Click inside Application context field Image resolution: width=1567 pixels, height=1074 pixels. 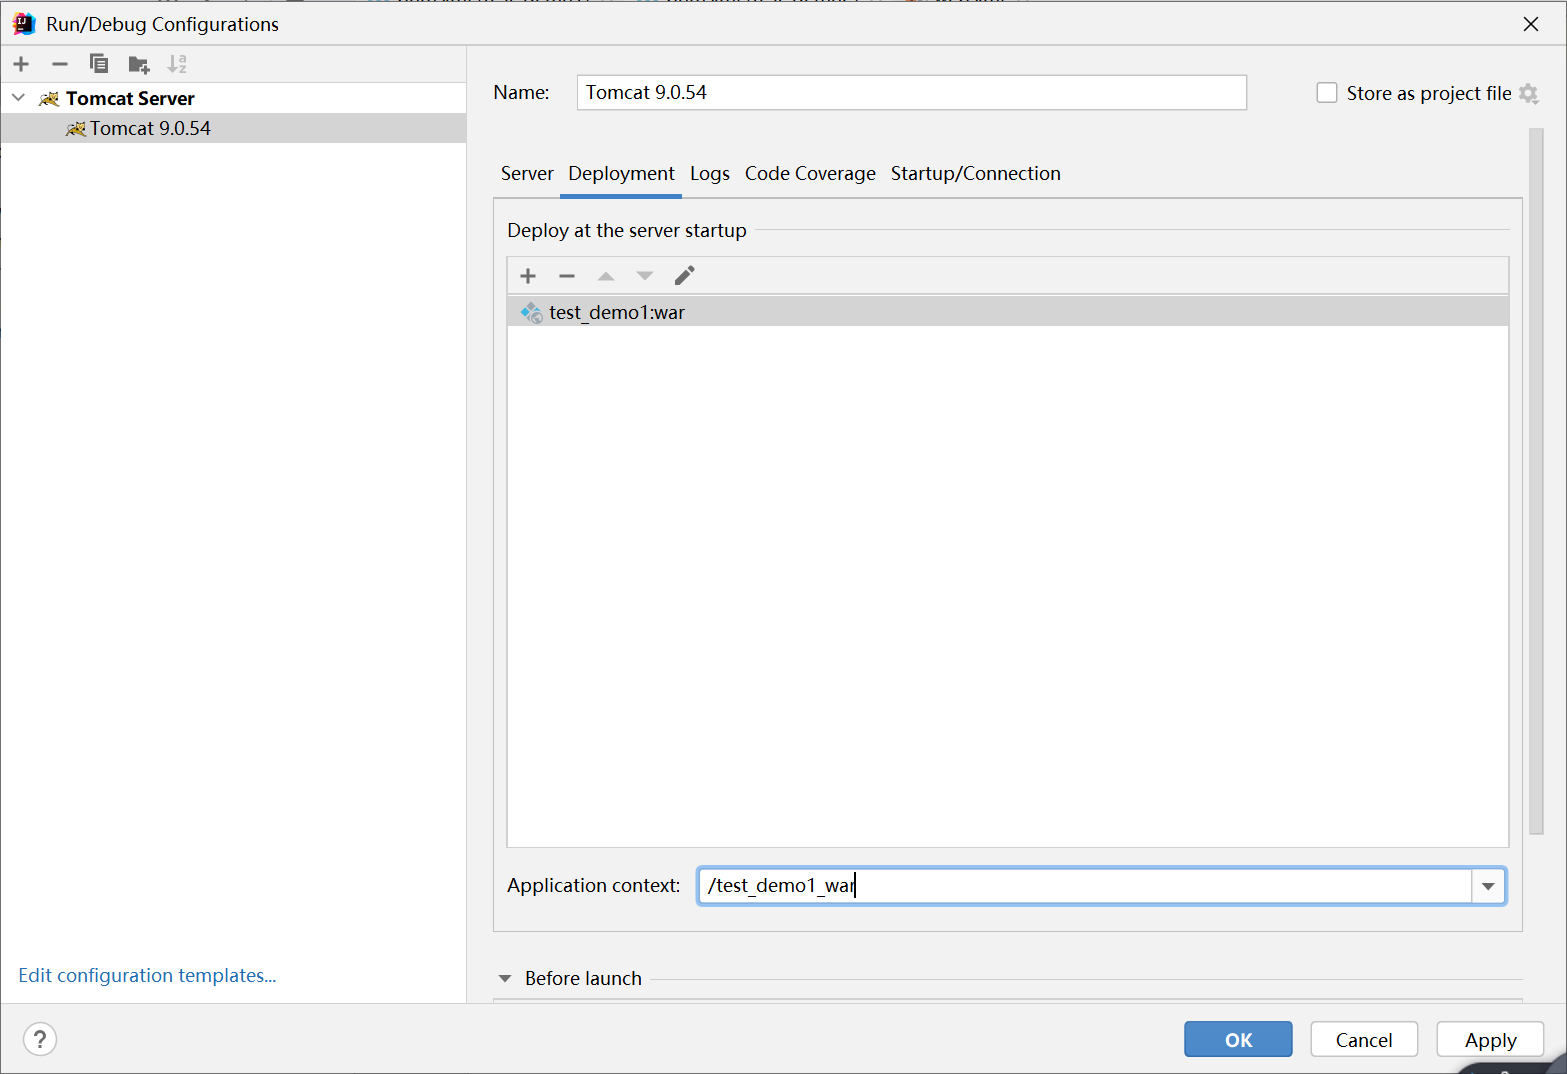[x=1085, y=886]
